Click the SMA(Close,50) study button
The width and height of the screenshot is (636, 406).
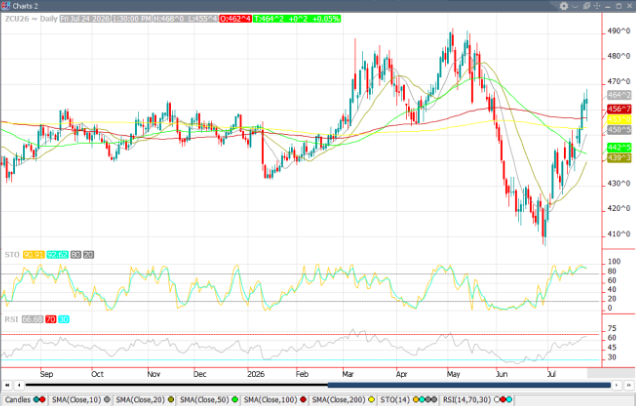pos(208,400)
